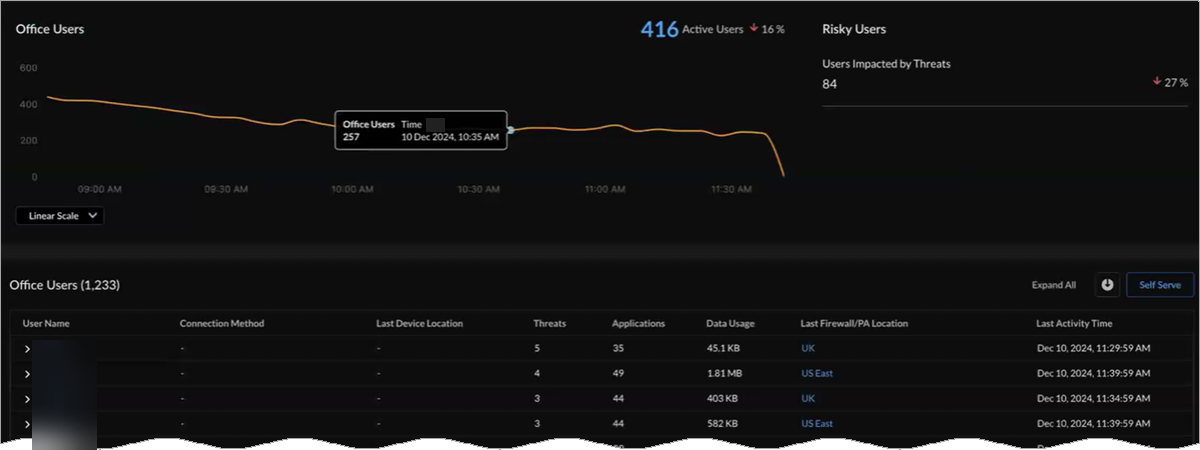The width and height of the screenshot is (1200, 450).
Task: Click the download icon beside Expand All
Action: point(1107,285)
